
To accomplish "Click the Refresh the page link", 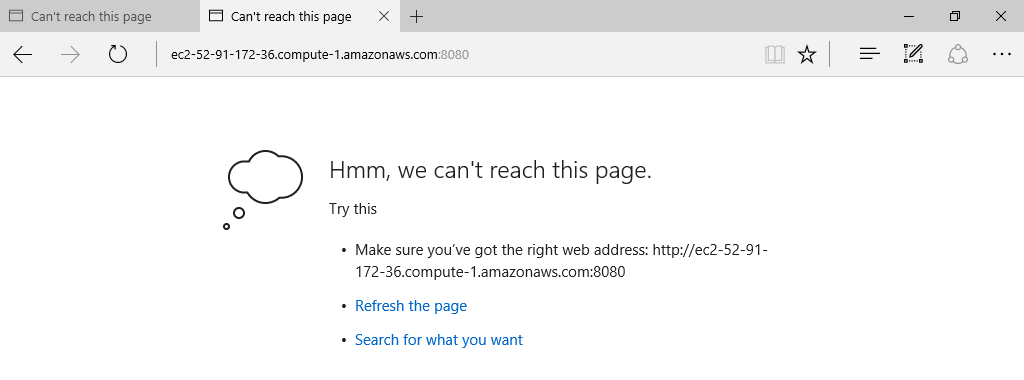I will (411, 306).
